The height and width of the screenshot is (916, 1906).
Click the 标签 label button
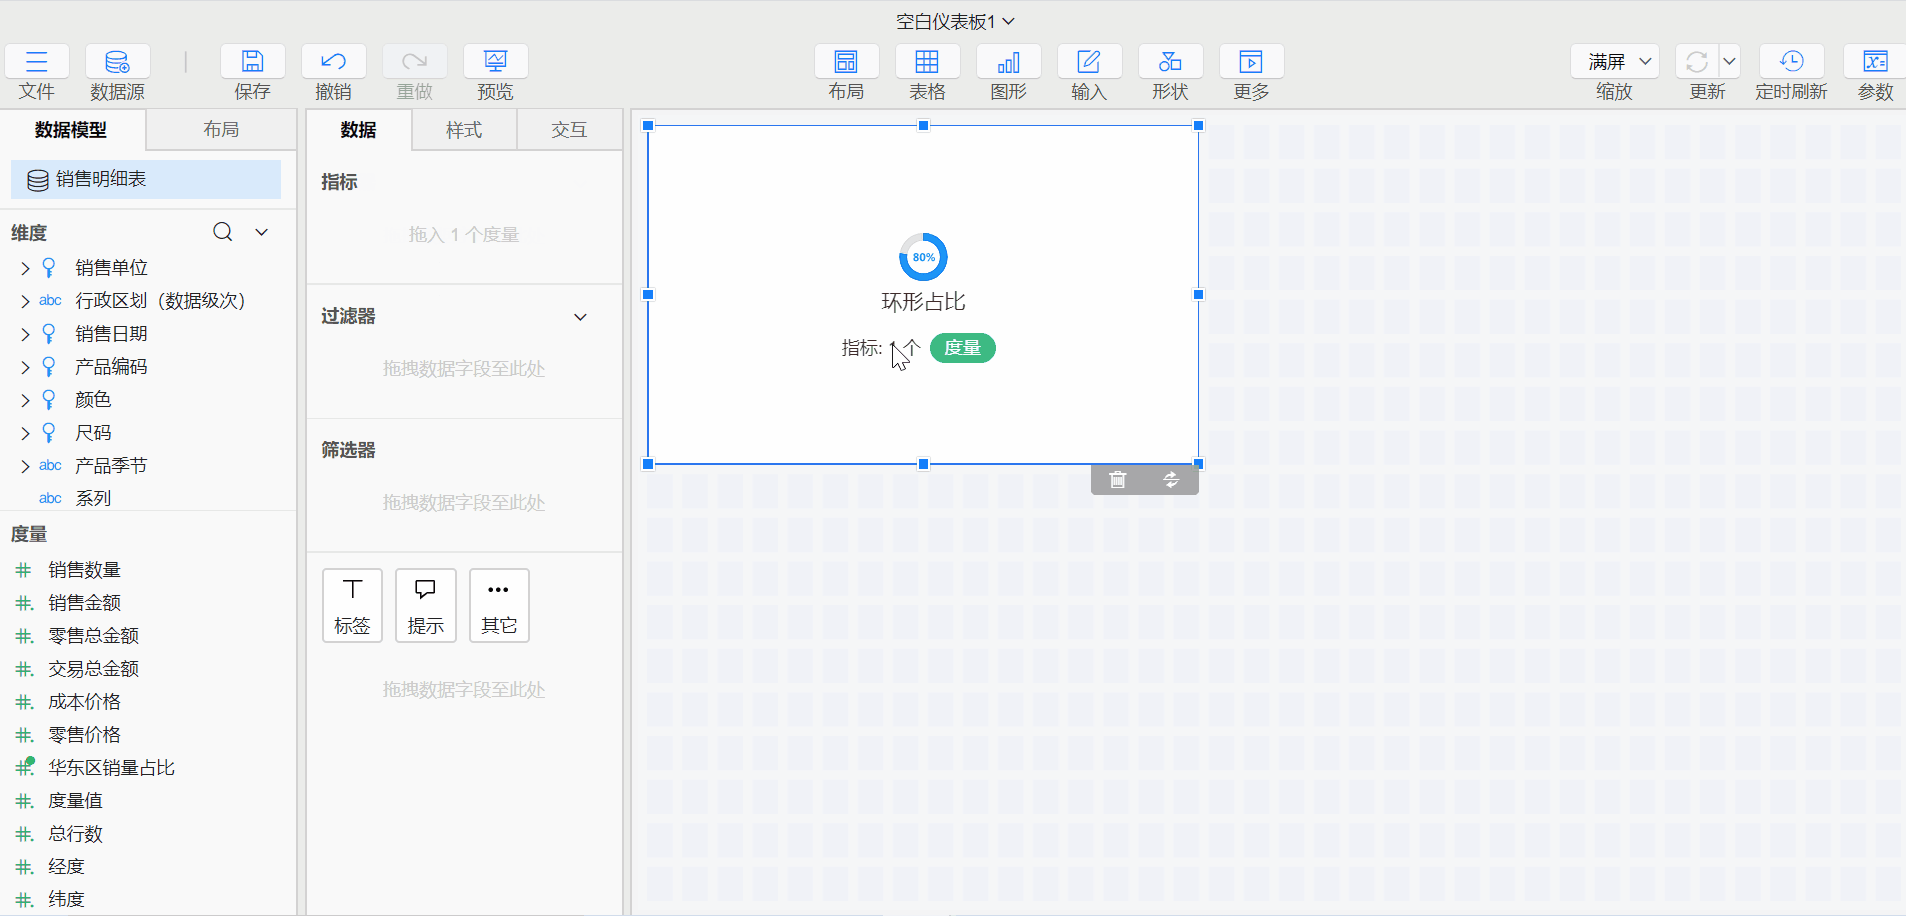click(x=352, y=606)
